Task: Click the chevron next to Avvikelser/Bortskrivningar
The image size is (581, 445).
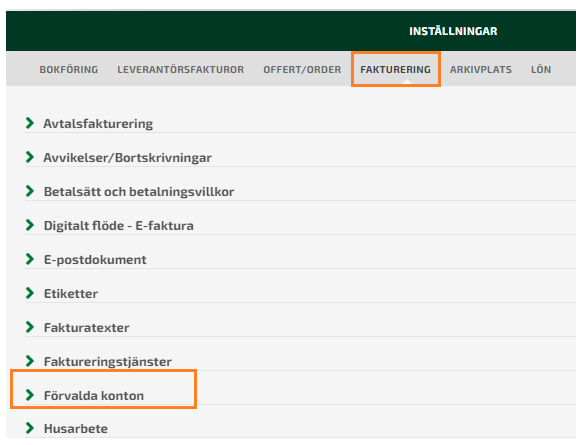Action: (30, 157)
